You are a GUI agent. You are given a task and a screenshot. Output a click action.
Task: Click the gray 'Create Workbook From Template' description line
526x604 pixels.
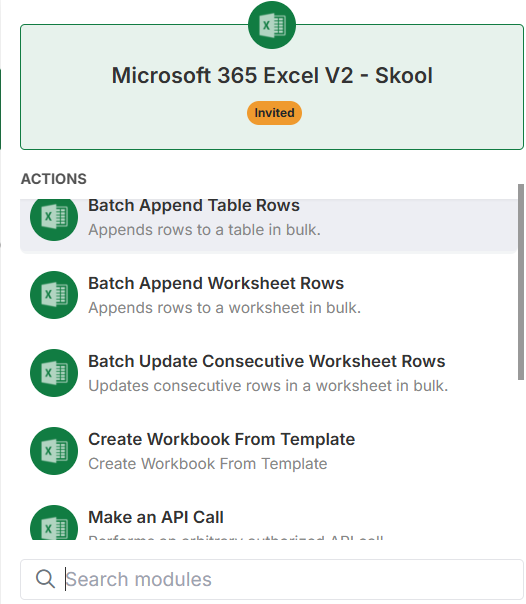[x=208, y=464]
